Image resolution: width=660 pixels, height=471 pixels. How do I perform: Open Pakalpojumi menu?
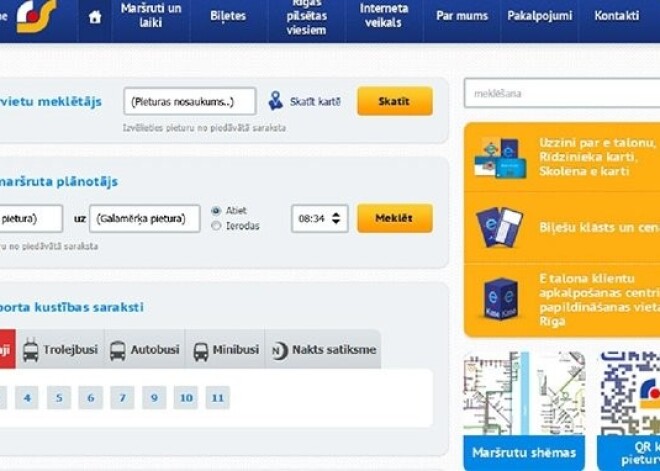point(540,16)
